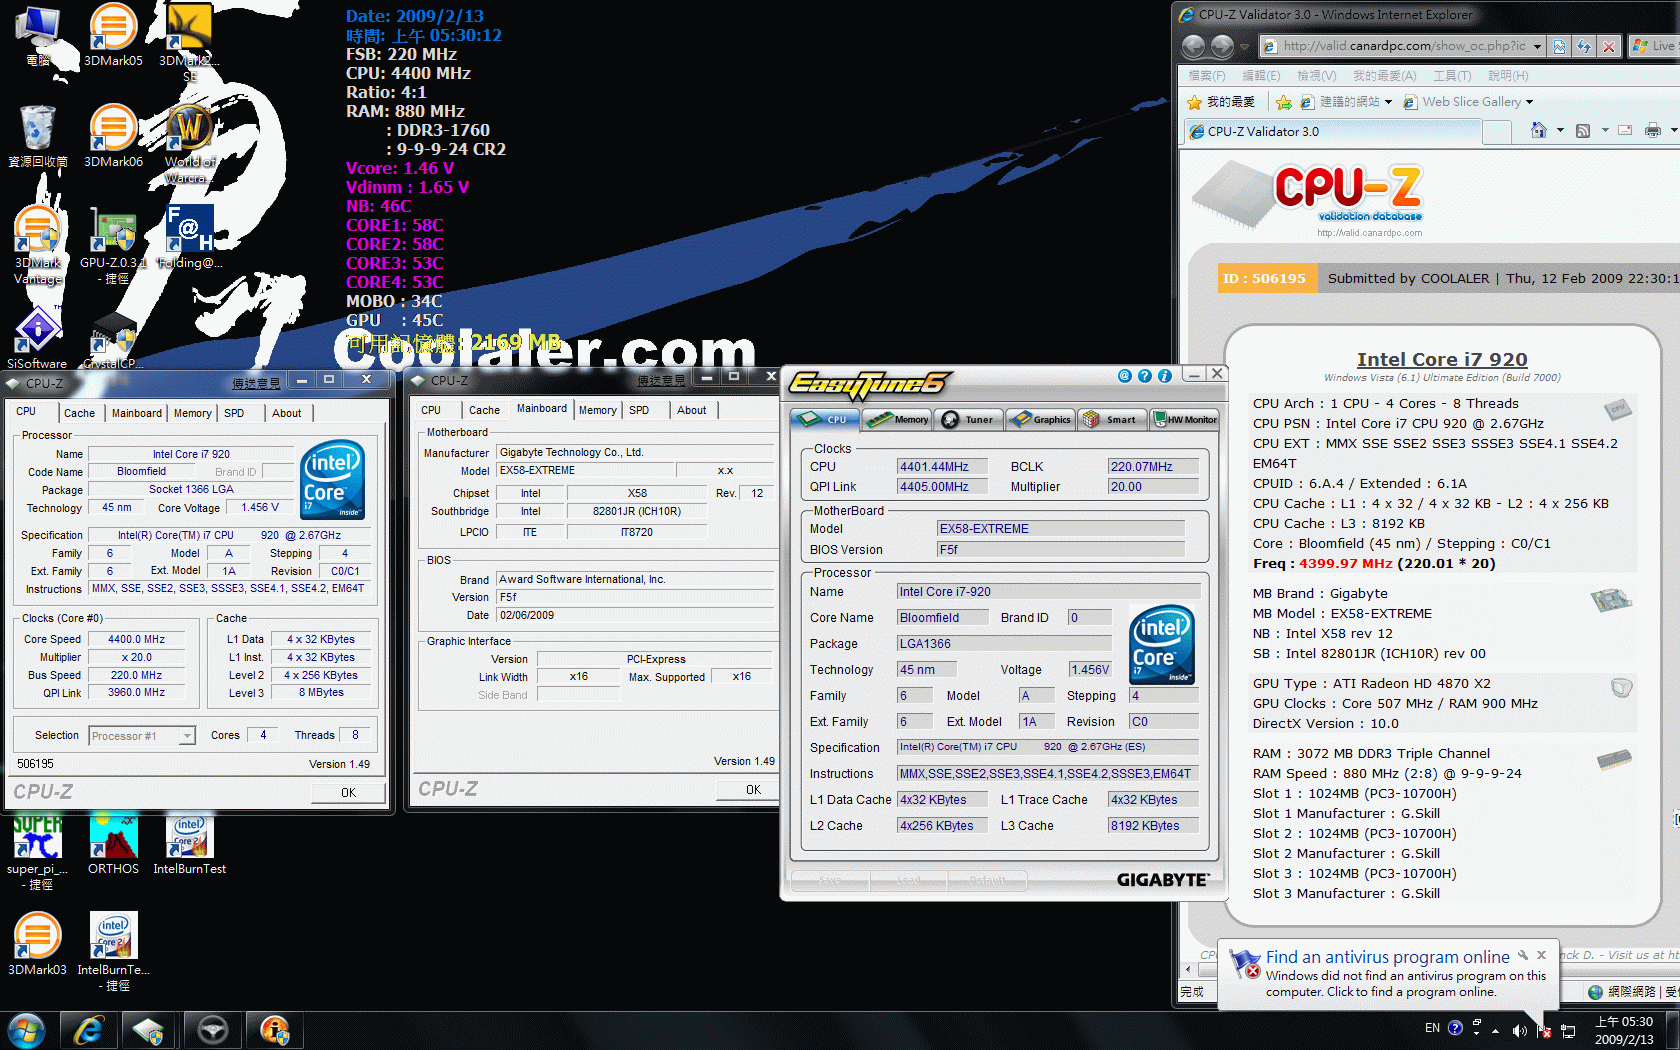Open the ORTHOS desktop icon
The height and width of the screenshot is (1050, 1680).
[113, 845]
